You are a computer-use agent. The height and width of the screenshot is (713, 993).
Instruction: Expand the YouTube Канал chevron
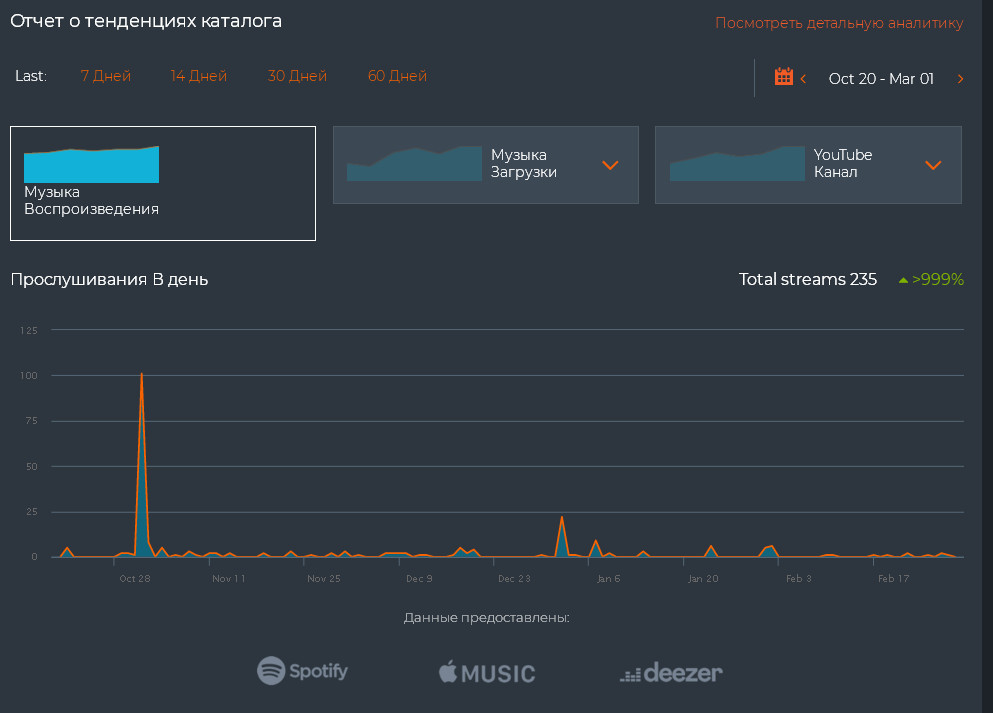[933, 165]
